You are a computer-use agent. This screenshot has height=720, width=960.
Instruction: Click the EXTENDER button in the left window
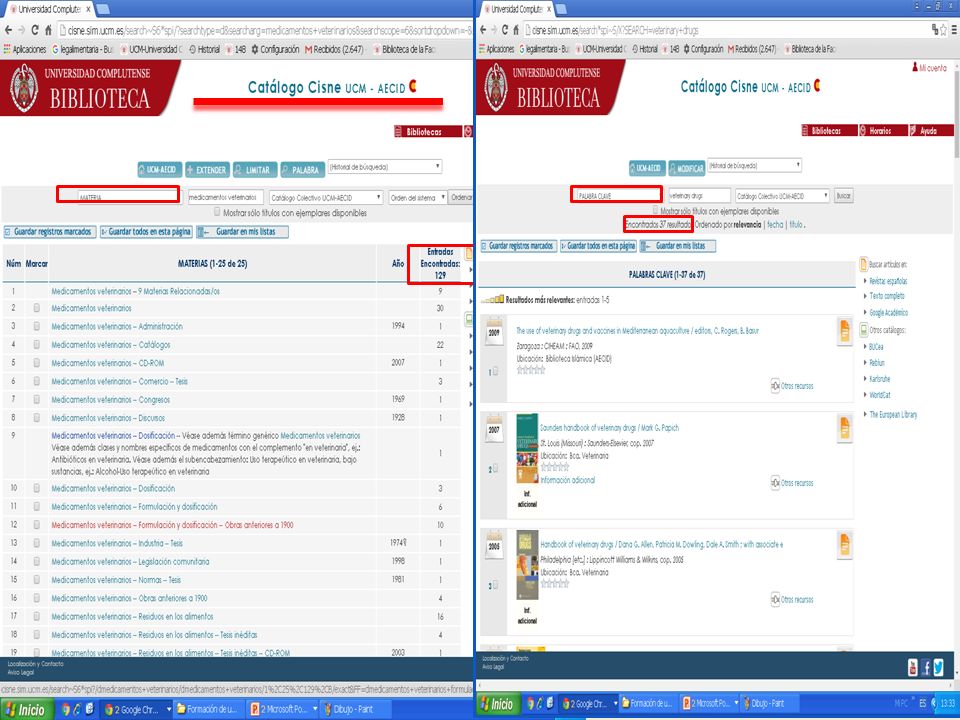point(208,170)
